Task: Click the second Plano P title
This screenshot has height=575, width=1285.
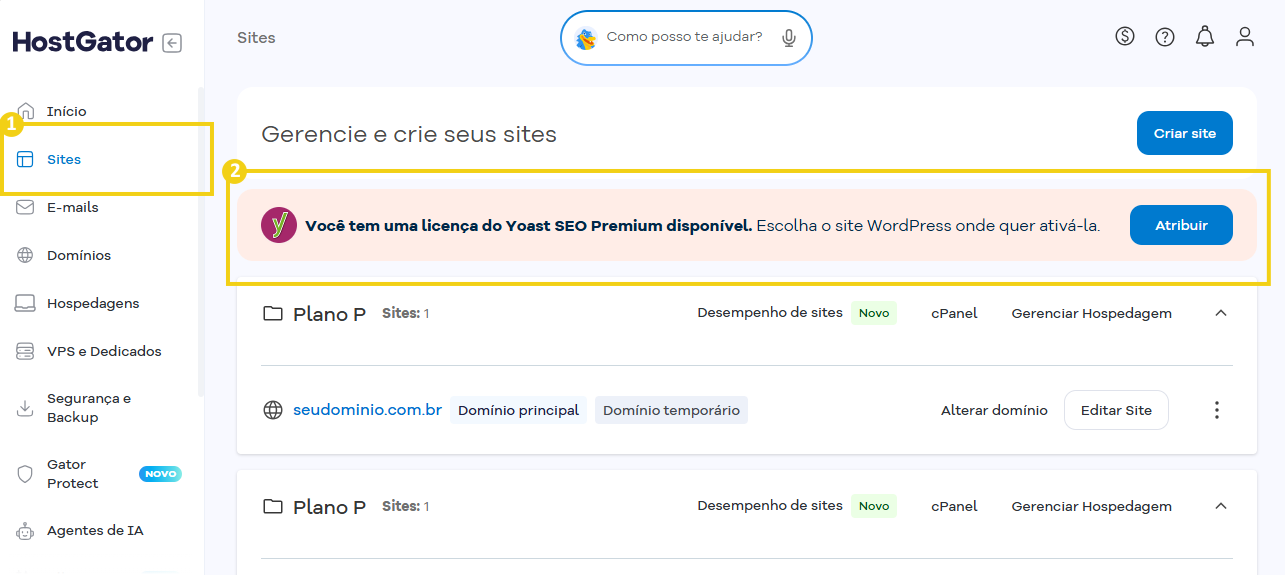Action: click(329, 507)
